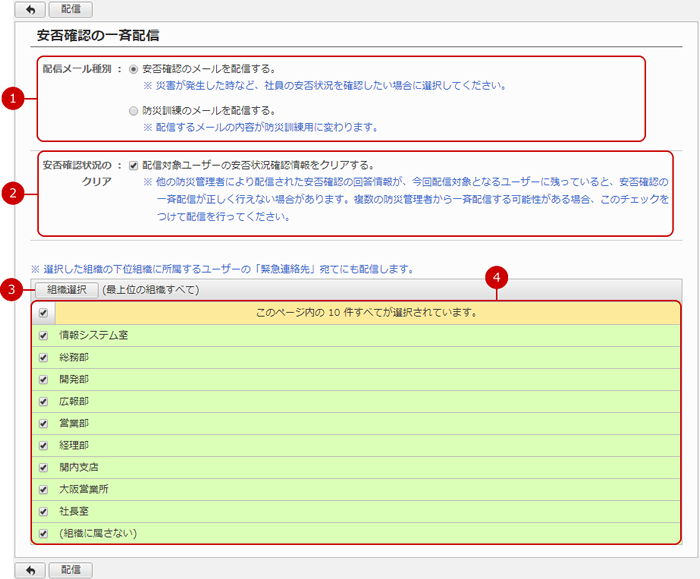
Task: Uncheck the 社長室 checkbox
Action: 42,511
